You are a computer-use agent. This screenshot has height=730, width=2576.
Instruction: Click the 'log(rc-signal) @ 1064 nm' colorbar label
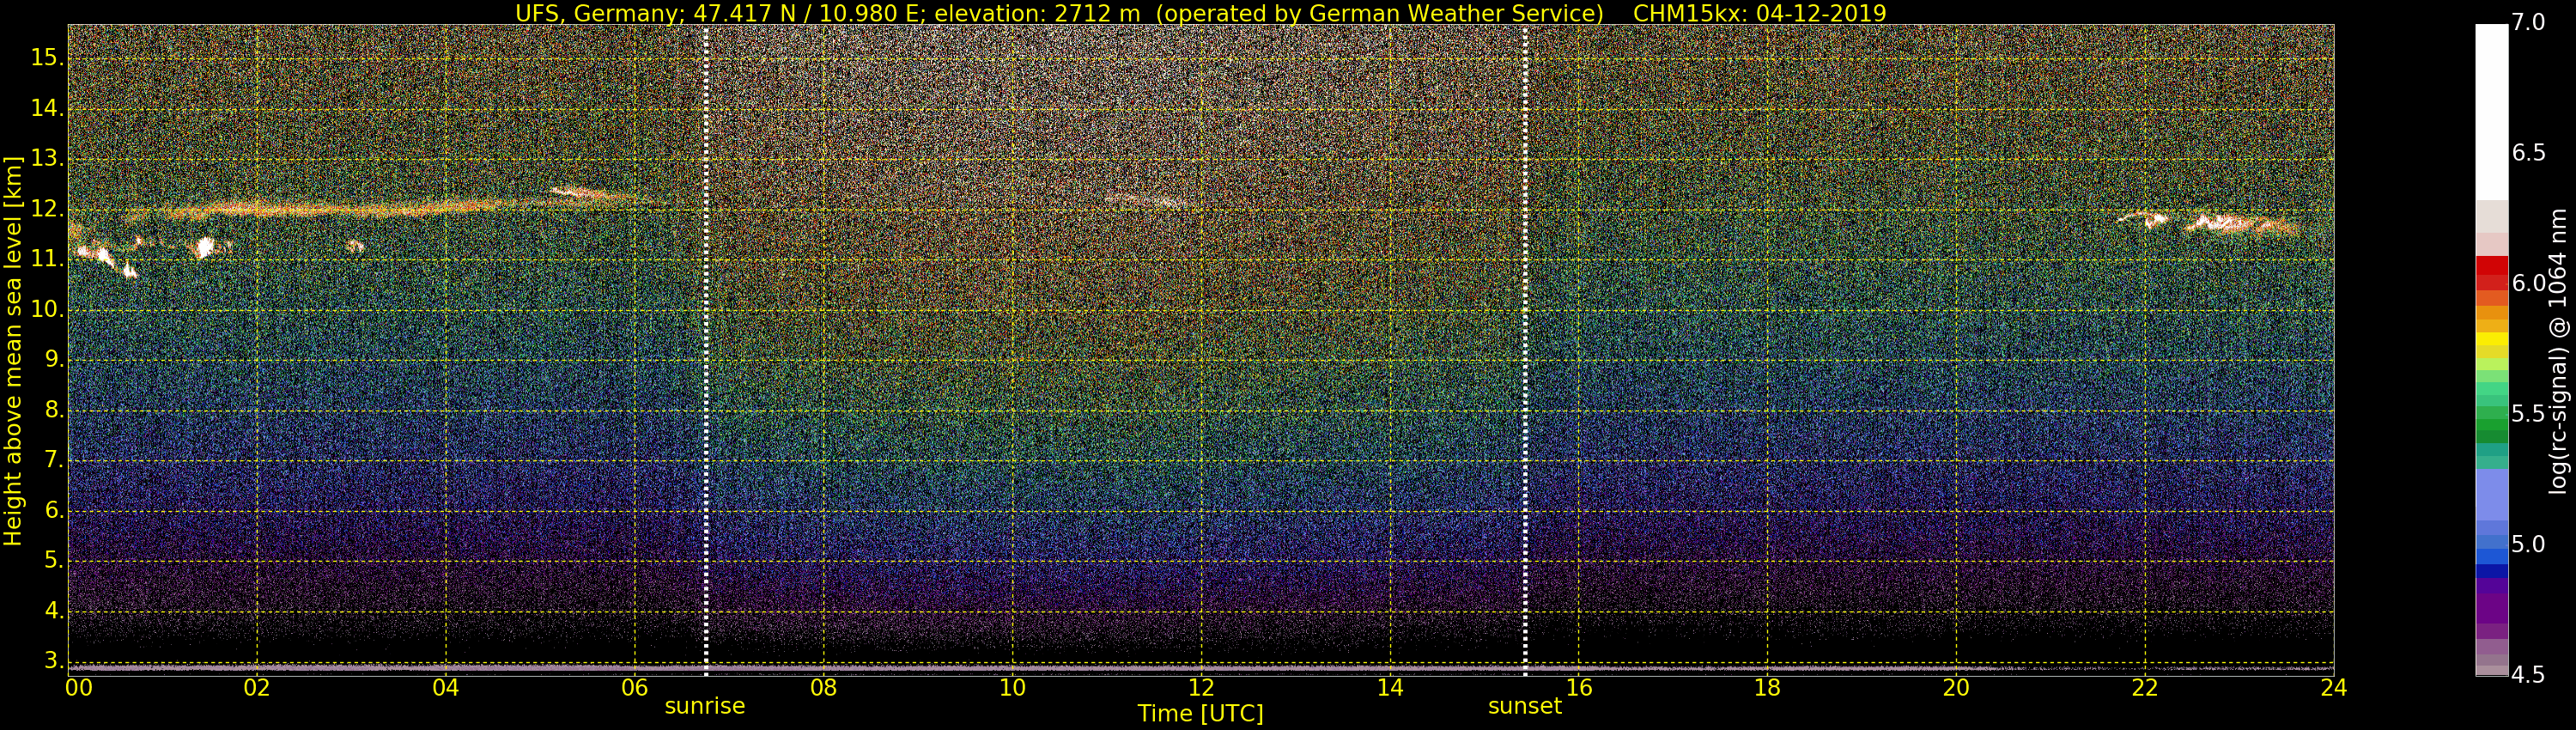[2558, 350]
